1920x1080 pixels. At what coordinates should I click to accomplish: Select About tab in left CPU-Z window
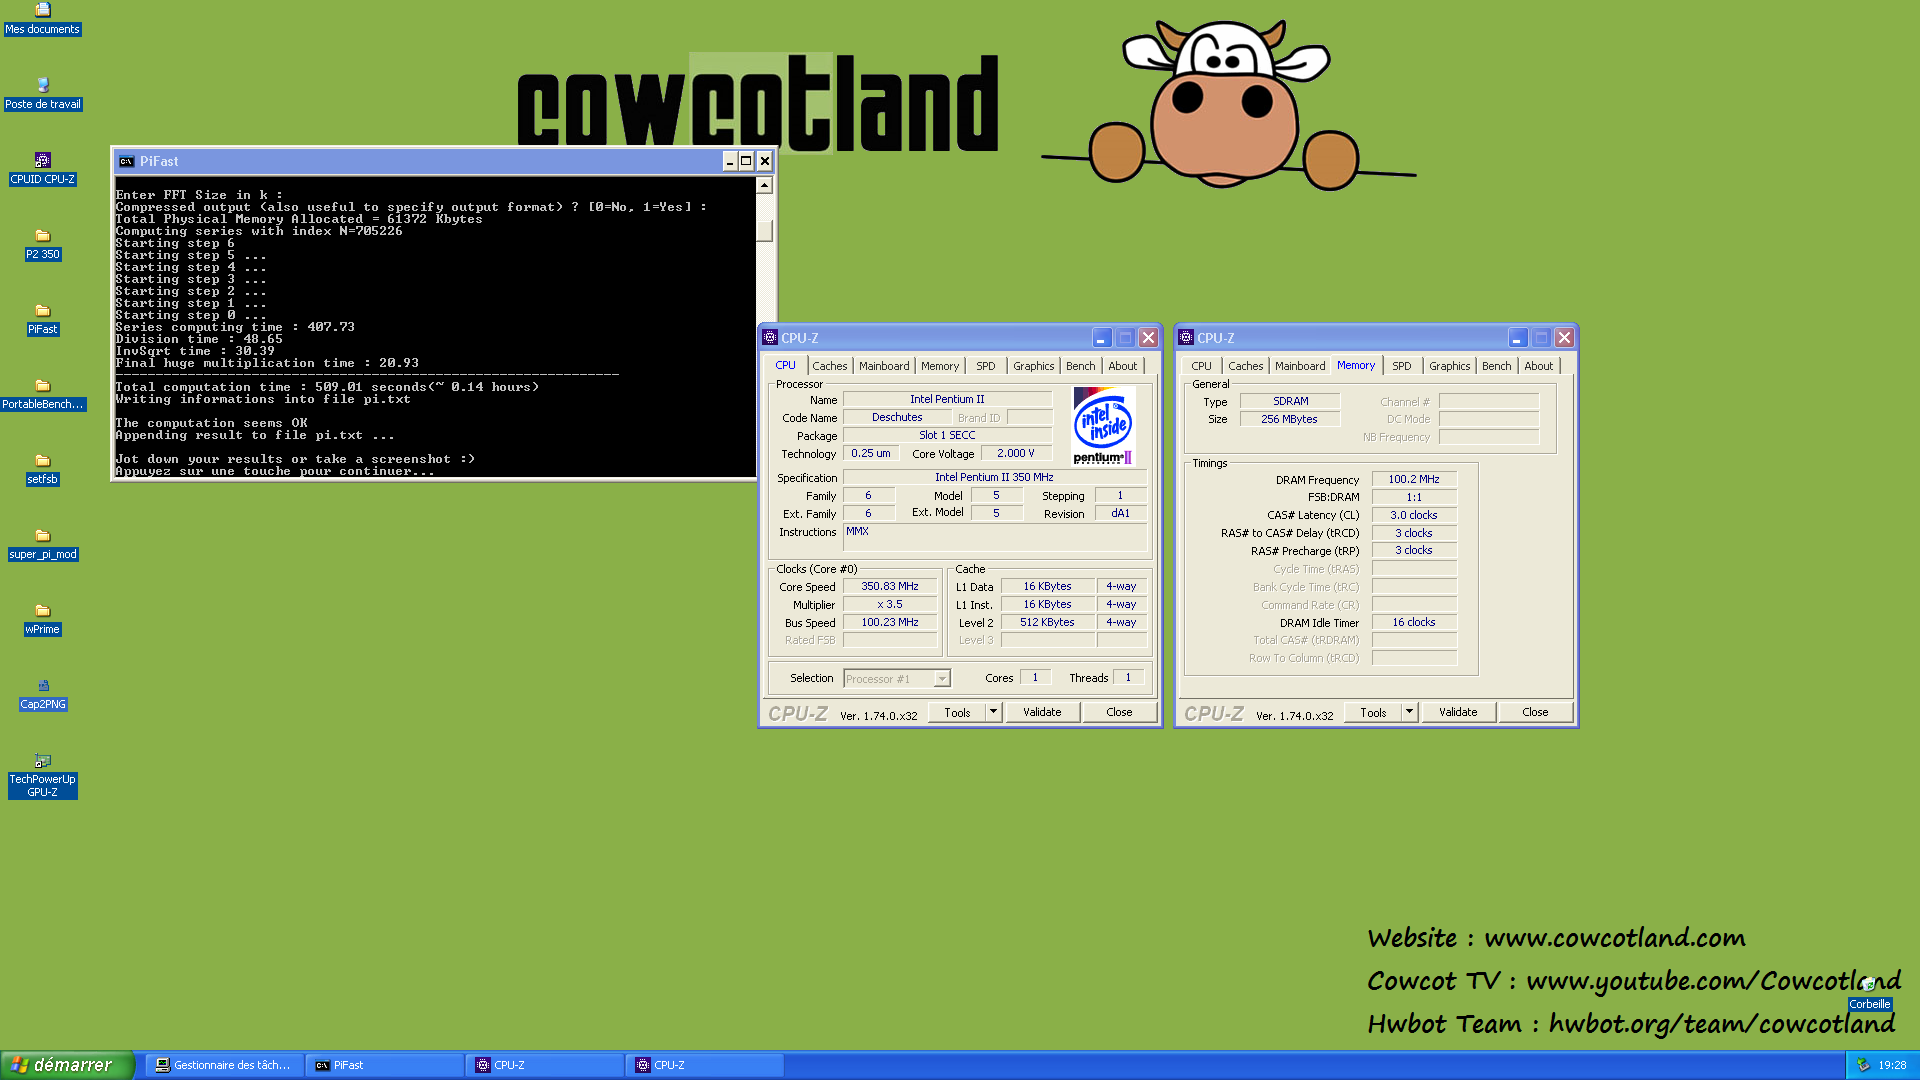click(1123, 366)
